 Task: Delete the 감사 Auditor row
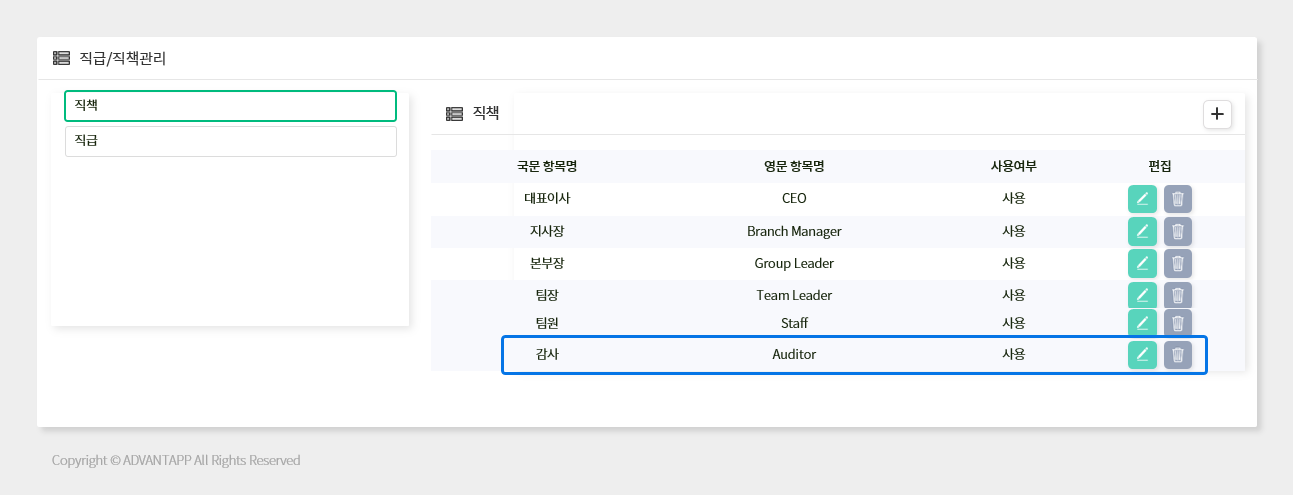coord(1178,354)
